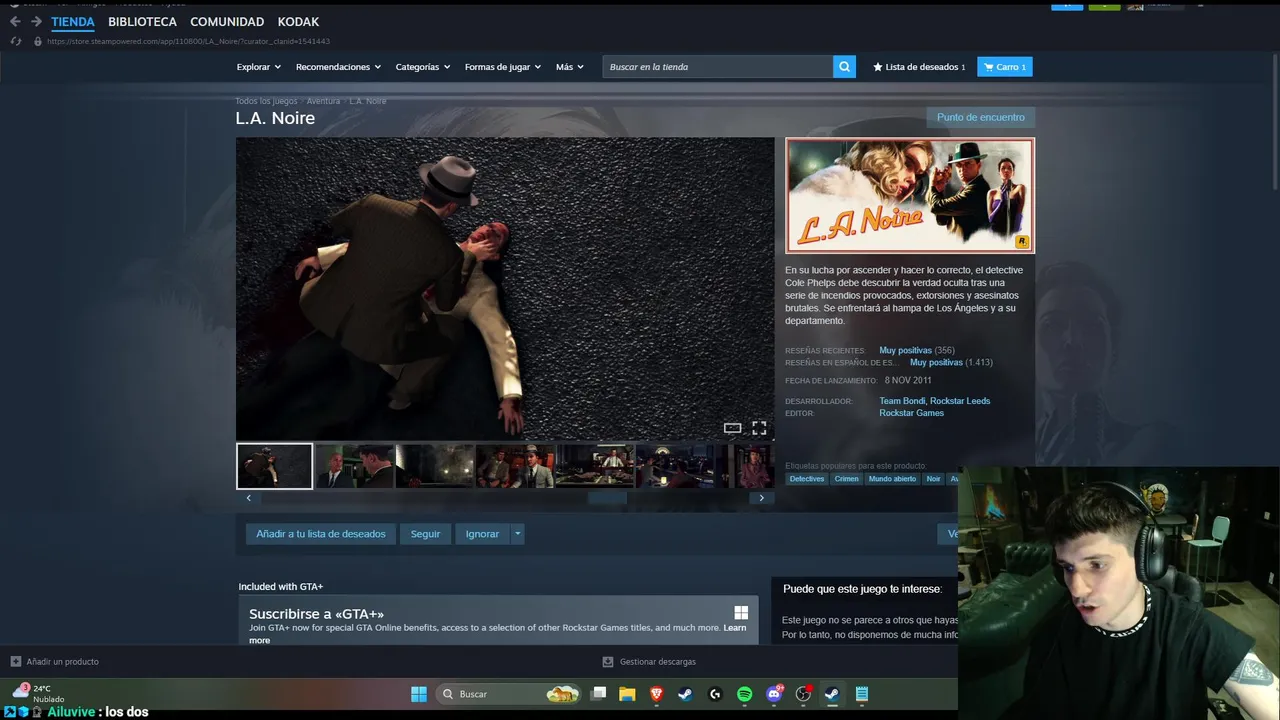Select the highlighted first screenshot thumbnail
This screenshot has width=1280, height=720.
274,466
